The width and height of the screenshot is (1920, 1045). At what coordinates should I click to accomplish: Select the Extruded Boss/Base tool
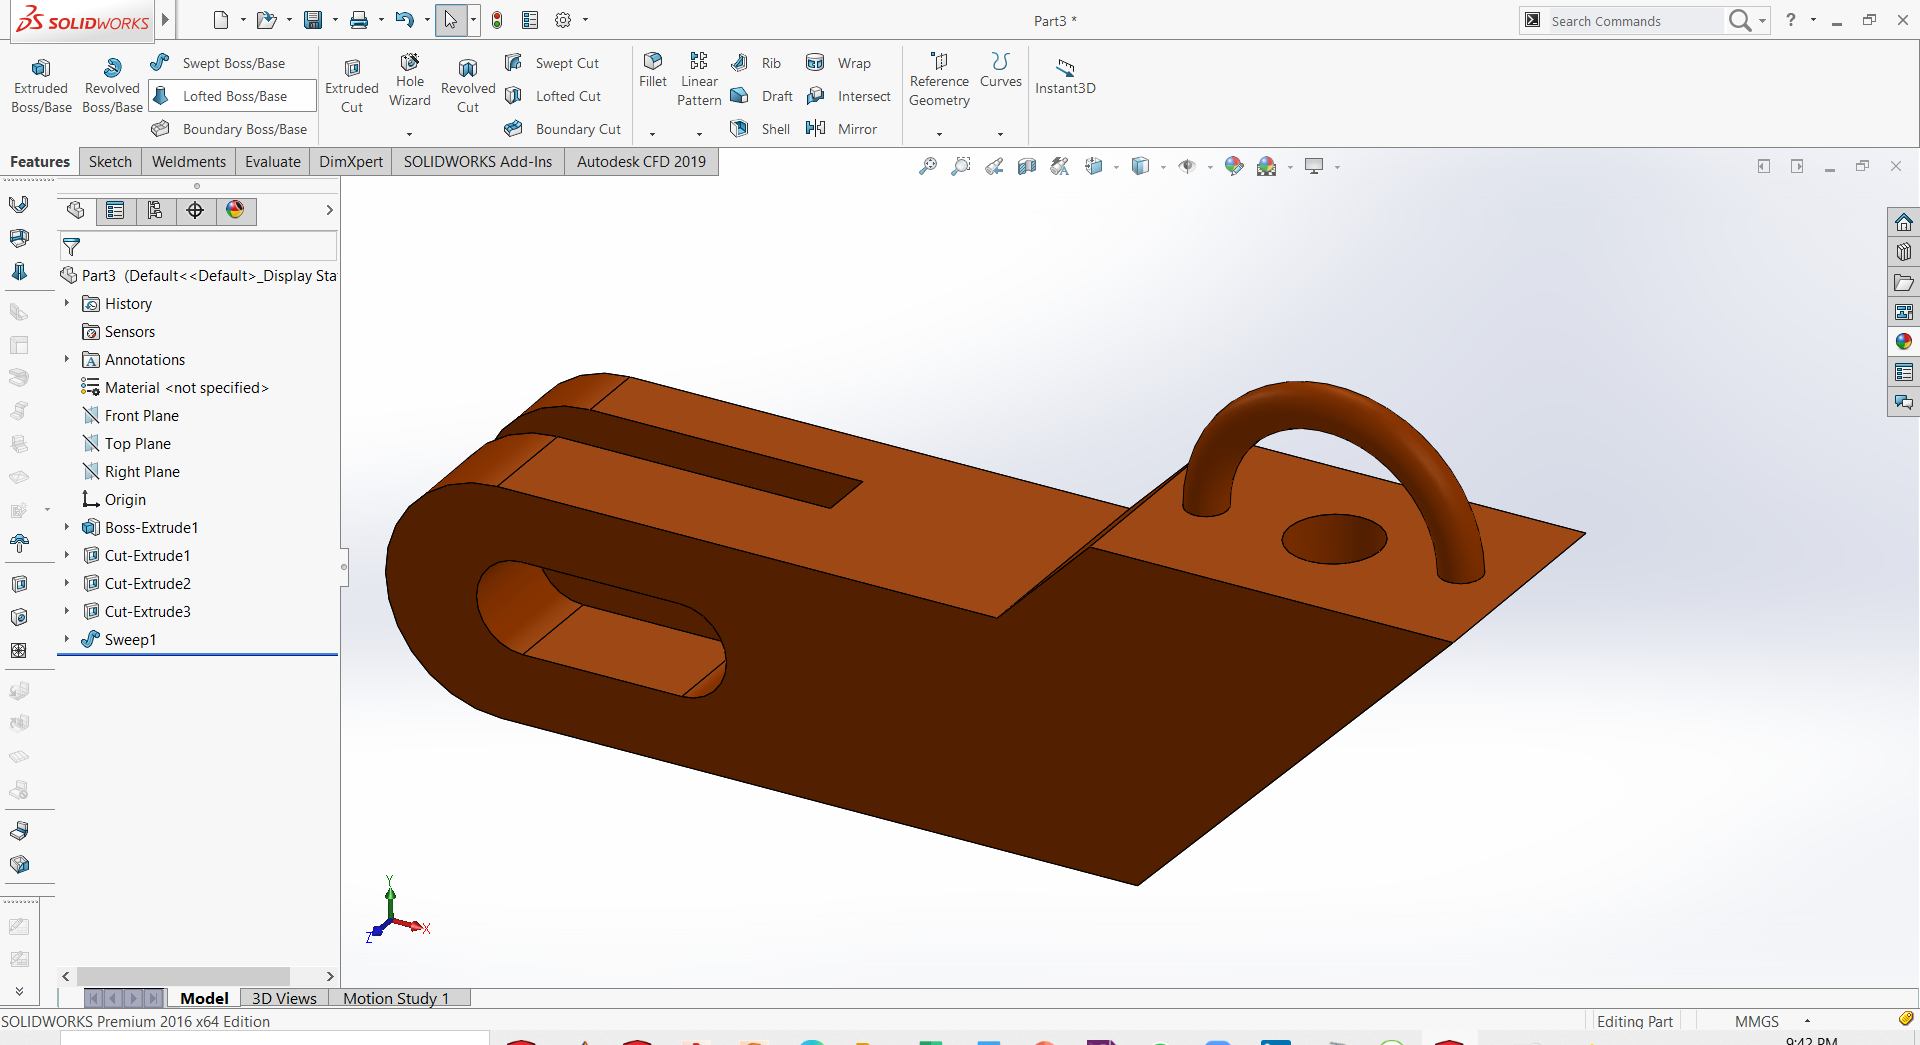tap(40, 85)
